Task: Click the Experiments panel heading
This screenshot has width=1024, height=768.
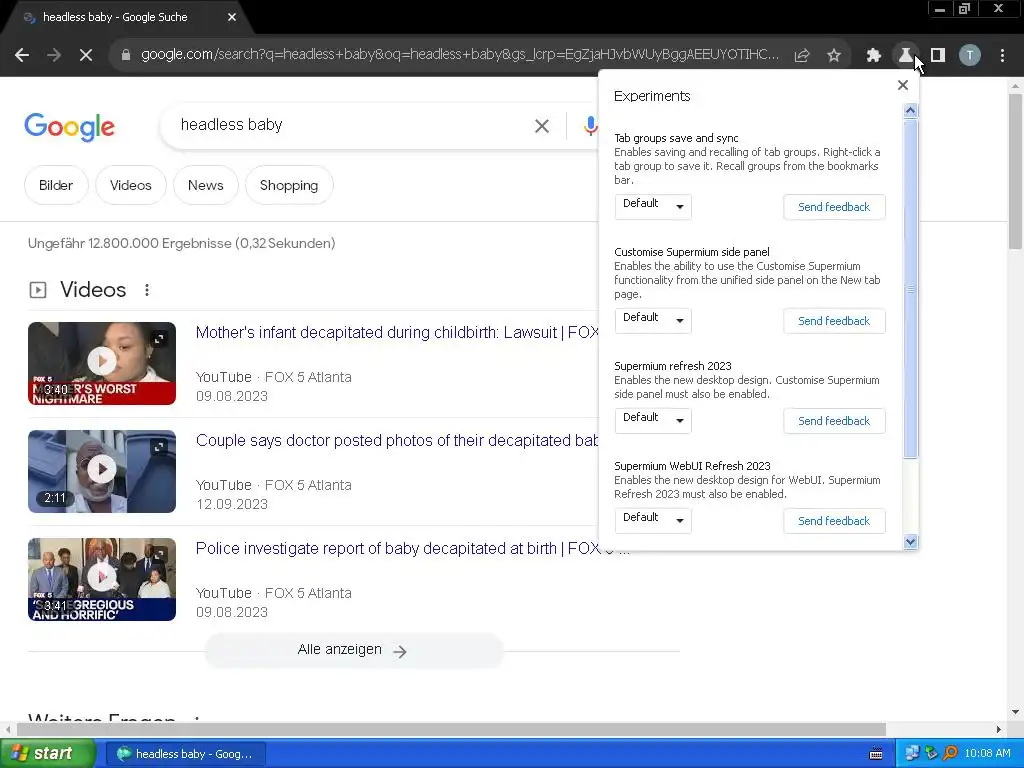Action: pyautogui.click(x=652, y=96)
